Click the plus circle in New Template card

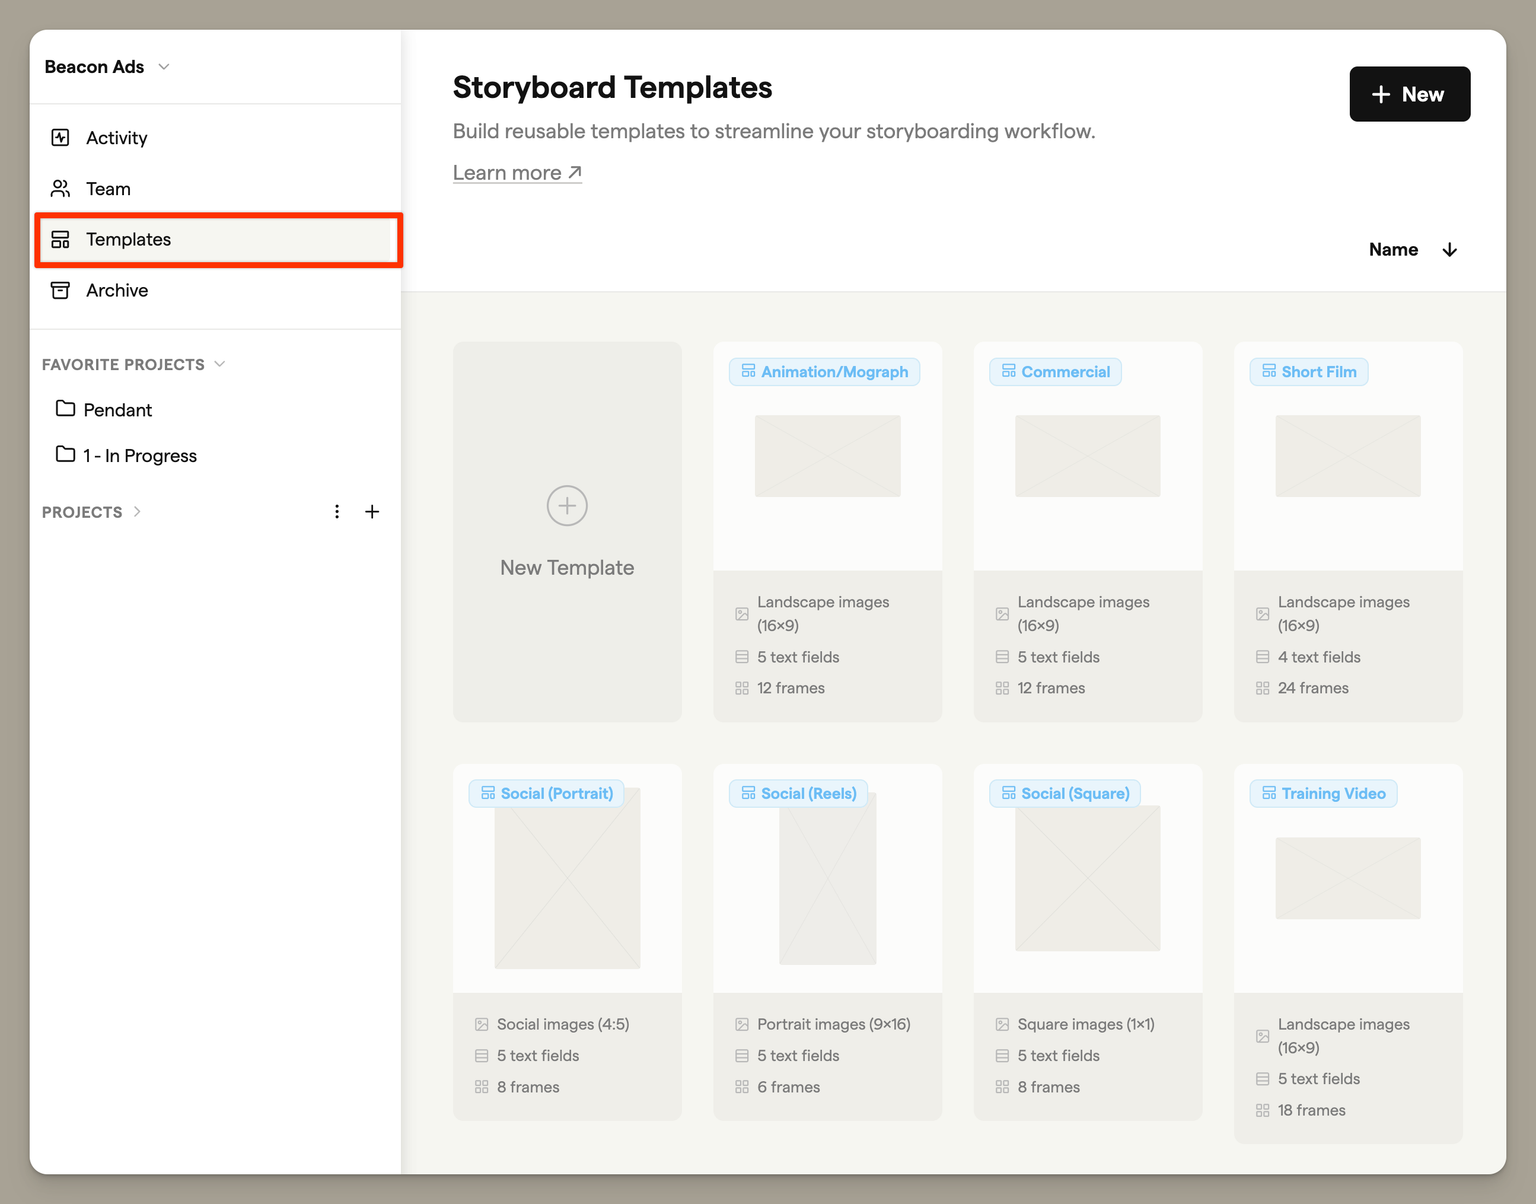coord(567,506)
